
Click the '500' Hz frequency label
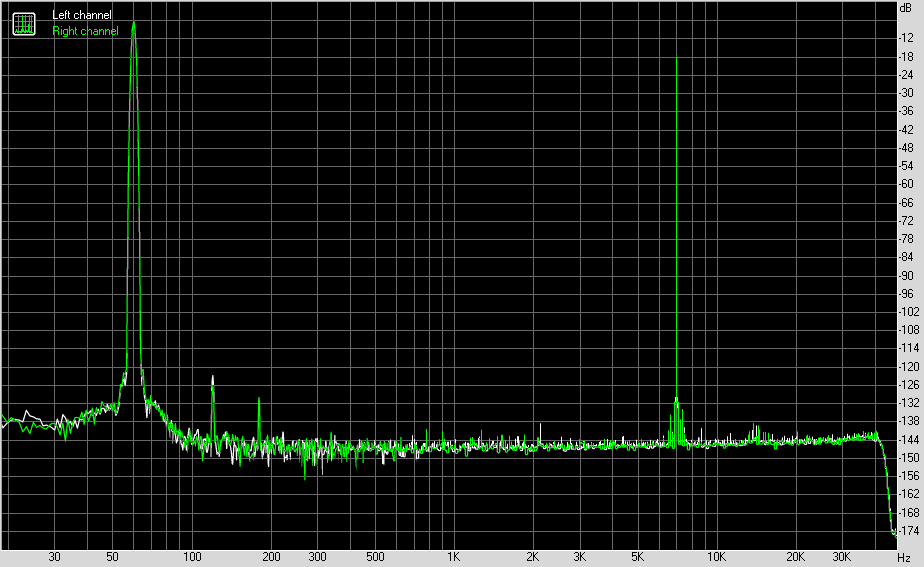click(375, 557)
